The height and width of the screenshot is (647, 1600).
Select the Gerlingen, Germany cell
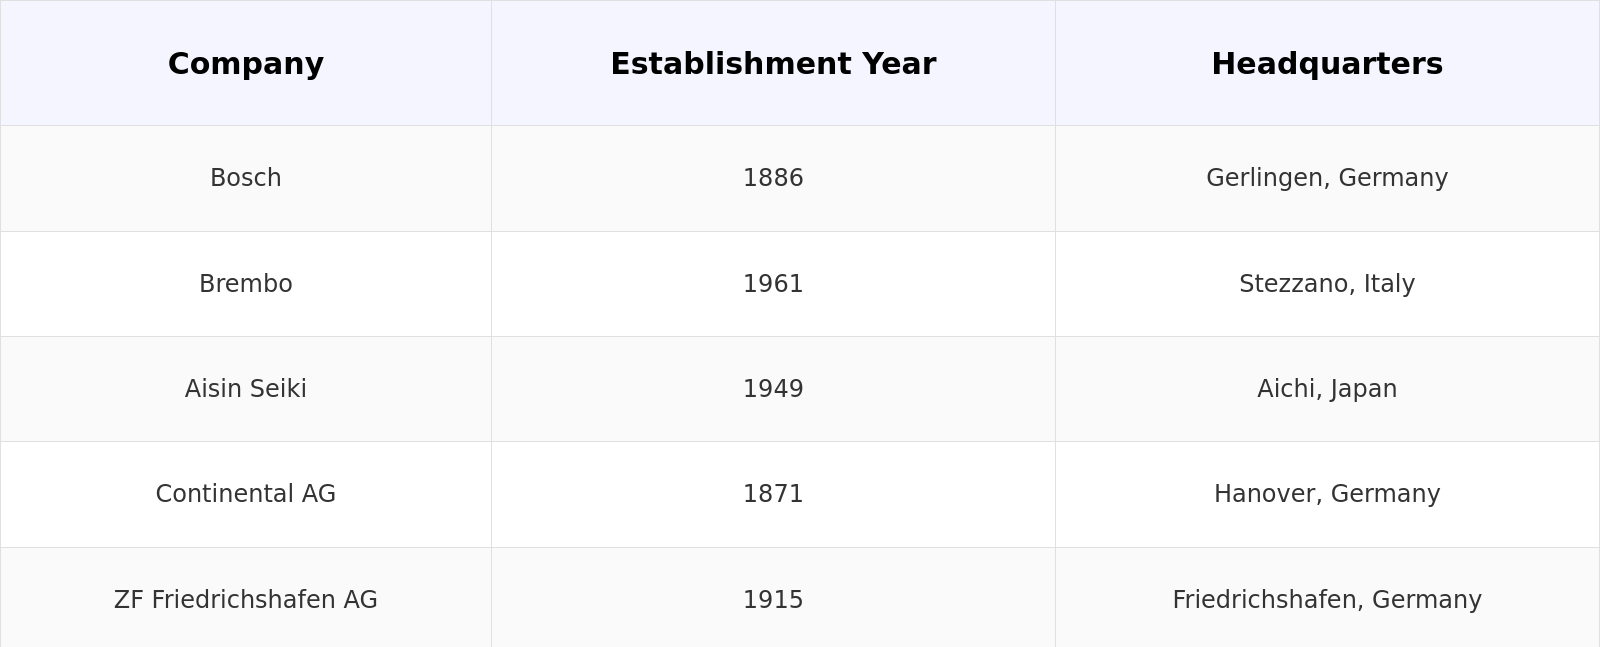tap(1327, 178)
